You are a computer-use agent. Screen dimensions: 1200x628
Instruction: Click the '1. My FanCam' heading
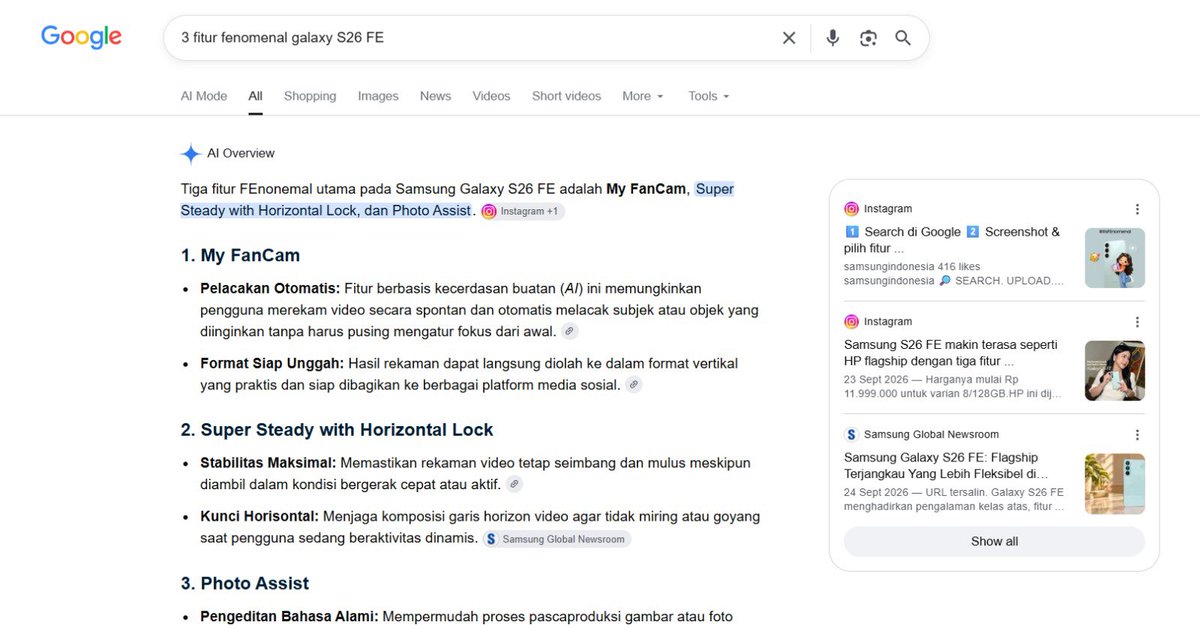[240, 255]
